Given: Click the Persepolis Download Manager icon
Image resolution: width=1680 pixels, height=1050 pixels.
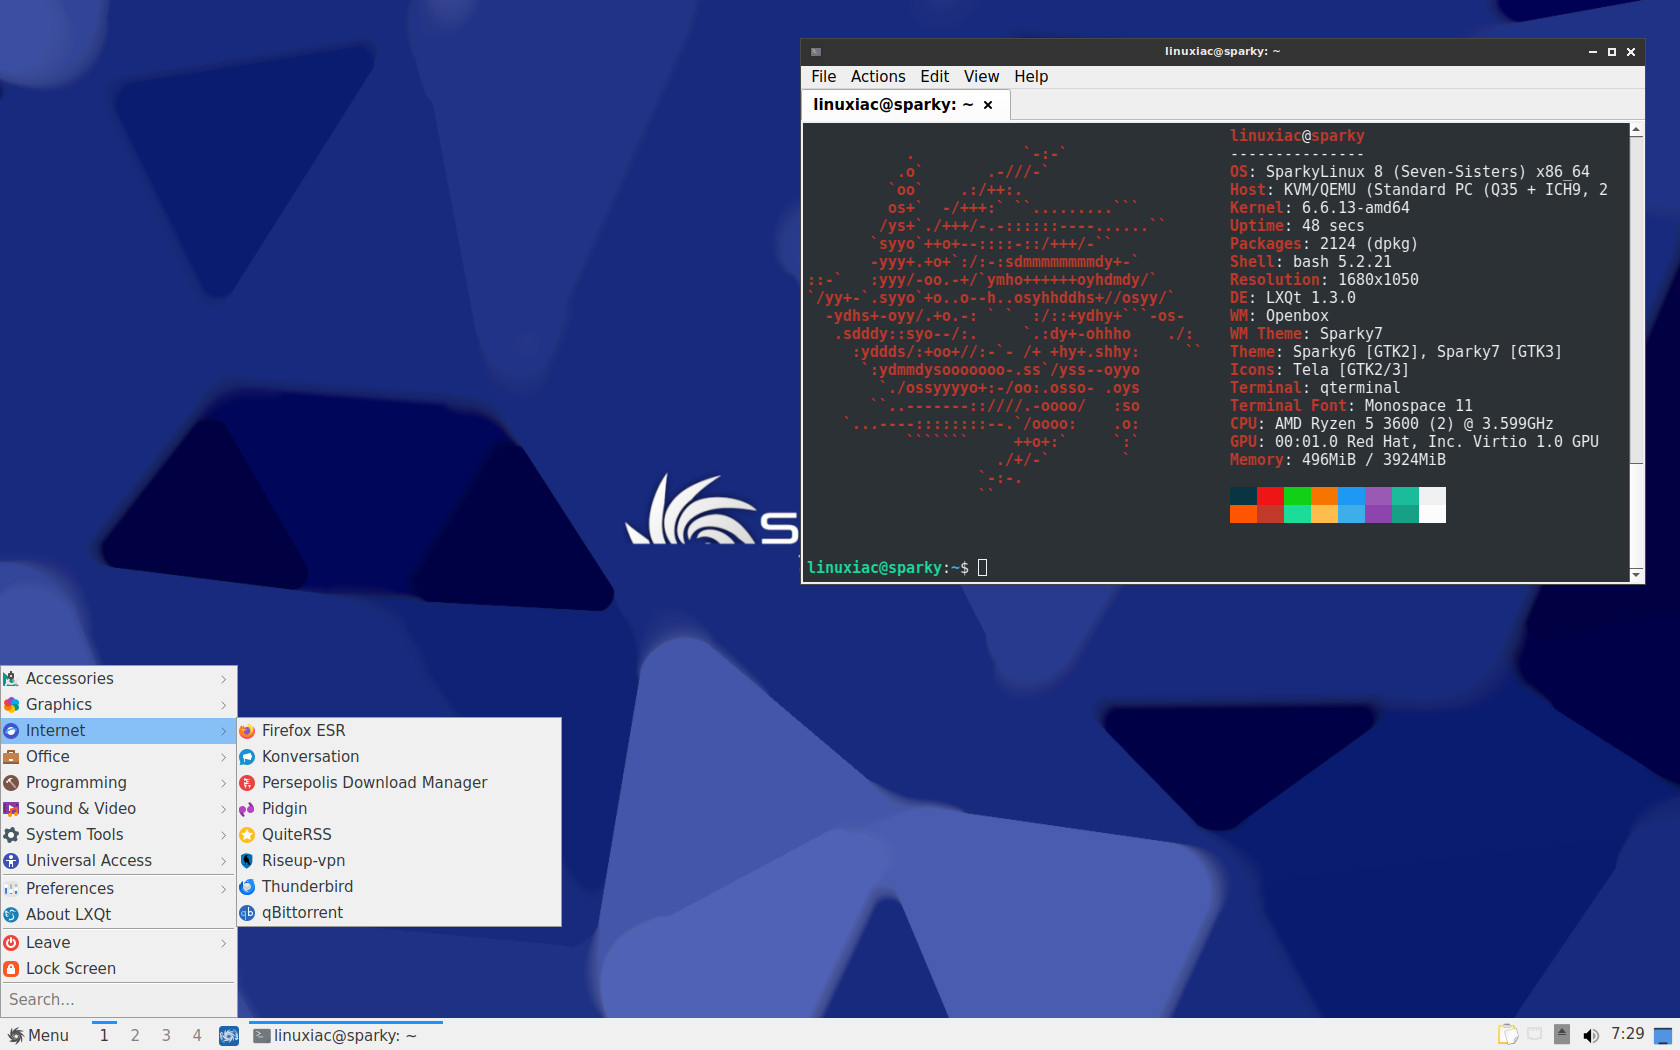Looking at the screenshot, I should point(247,783).
